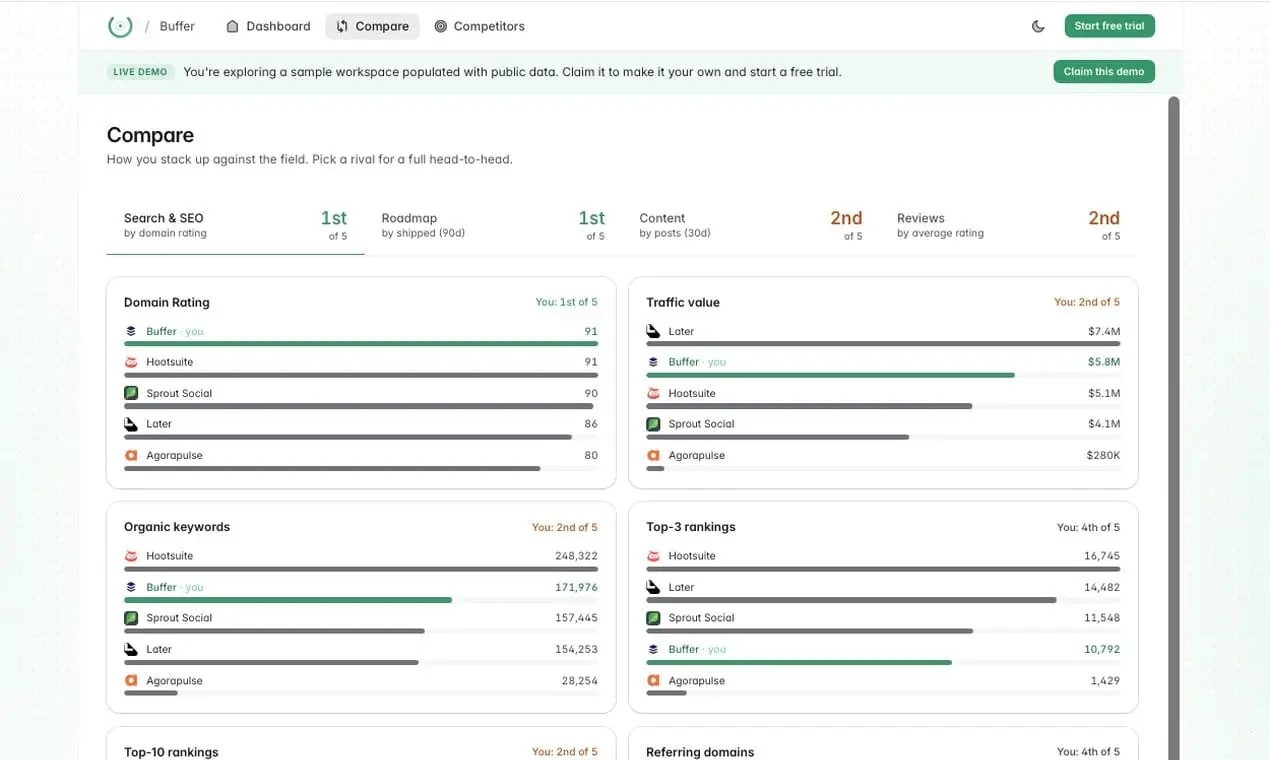Click Hootsuite's 248,322 keywords value
Screen dimensions: 1270x760
(x=576, y=556)
